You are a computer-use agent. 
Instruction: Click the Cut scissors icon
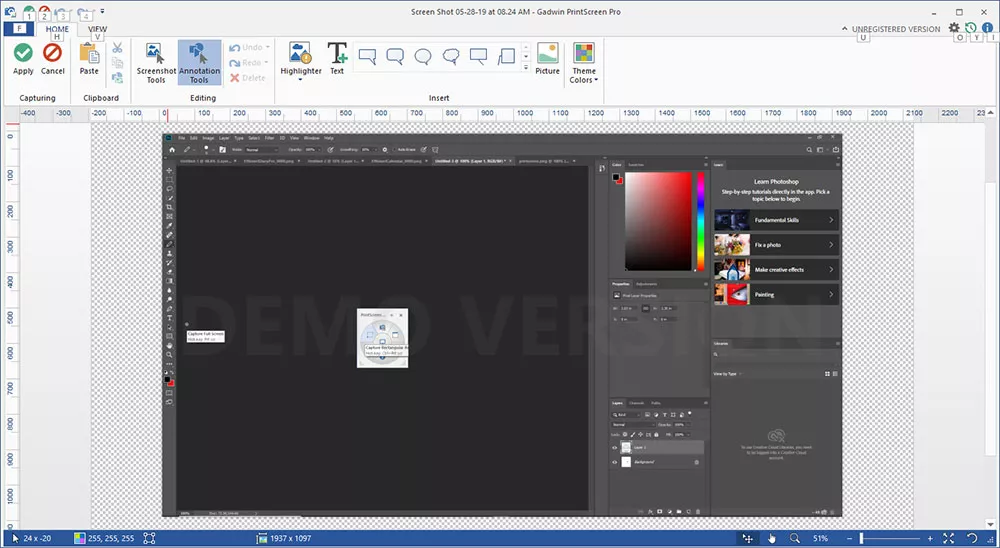point(117,48)
